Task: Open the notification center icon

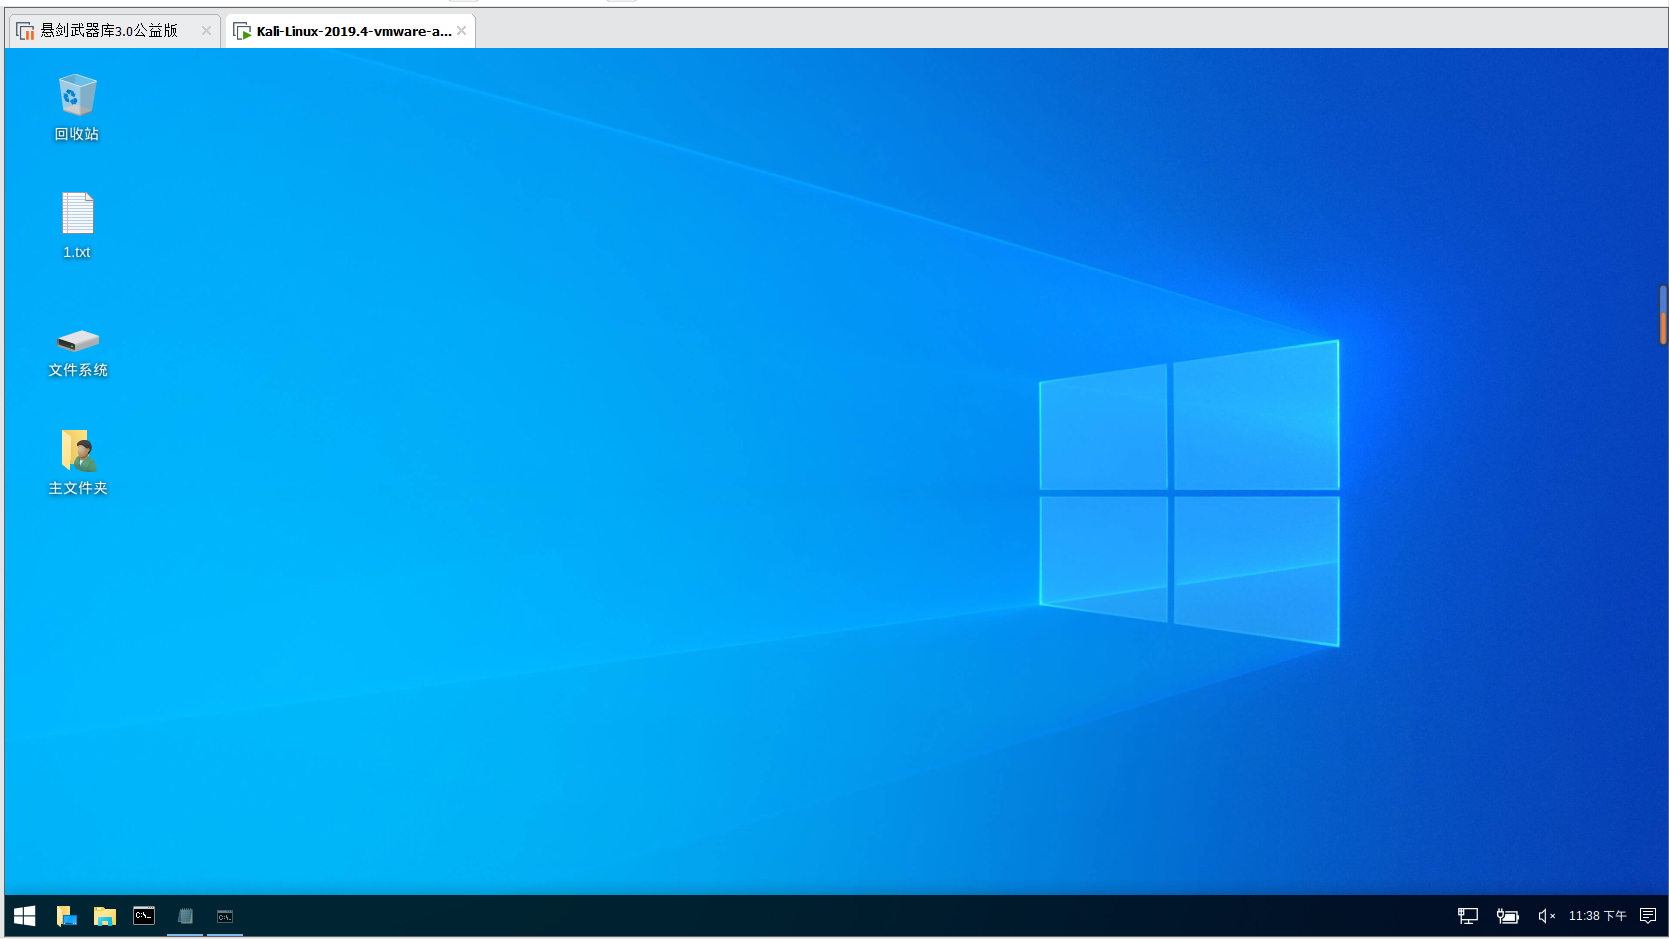Action: coord(1648,916)
